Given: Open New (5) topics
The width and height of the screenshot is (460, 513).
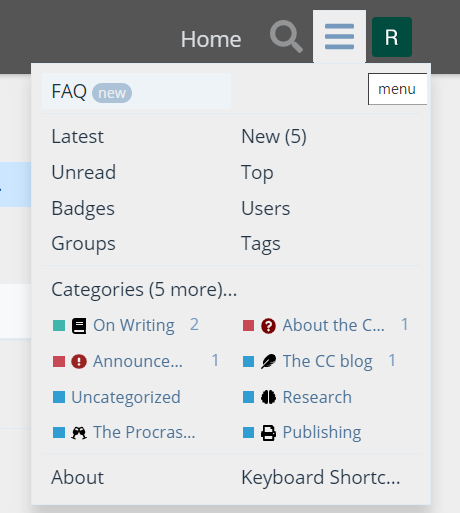Looking at the screenshot, I should tap(274, 136).
